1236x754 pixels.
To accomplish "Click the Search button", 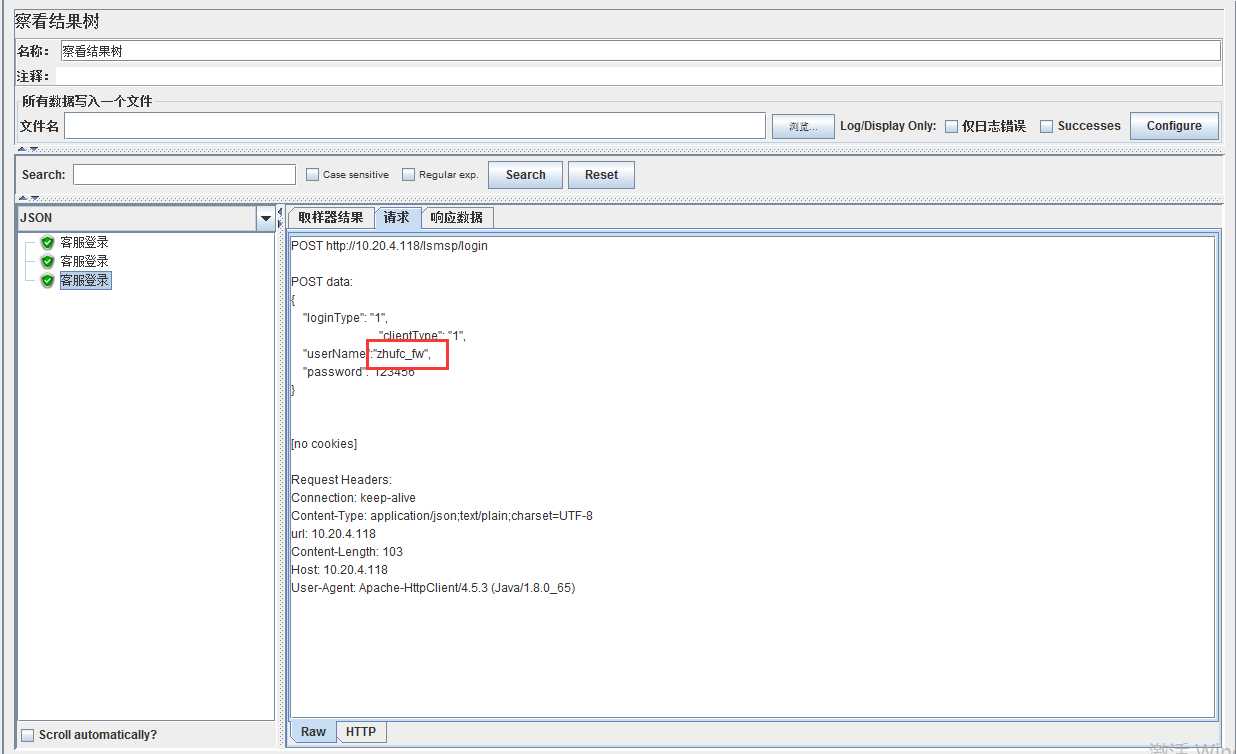I will pyautogui.click(x=525, y=174).
